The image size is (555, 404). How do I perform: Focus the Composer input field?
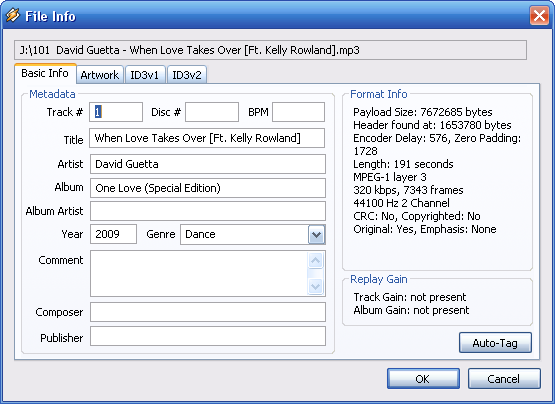pos(208,312)
